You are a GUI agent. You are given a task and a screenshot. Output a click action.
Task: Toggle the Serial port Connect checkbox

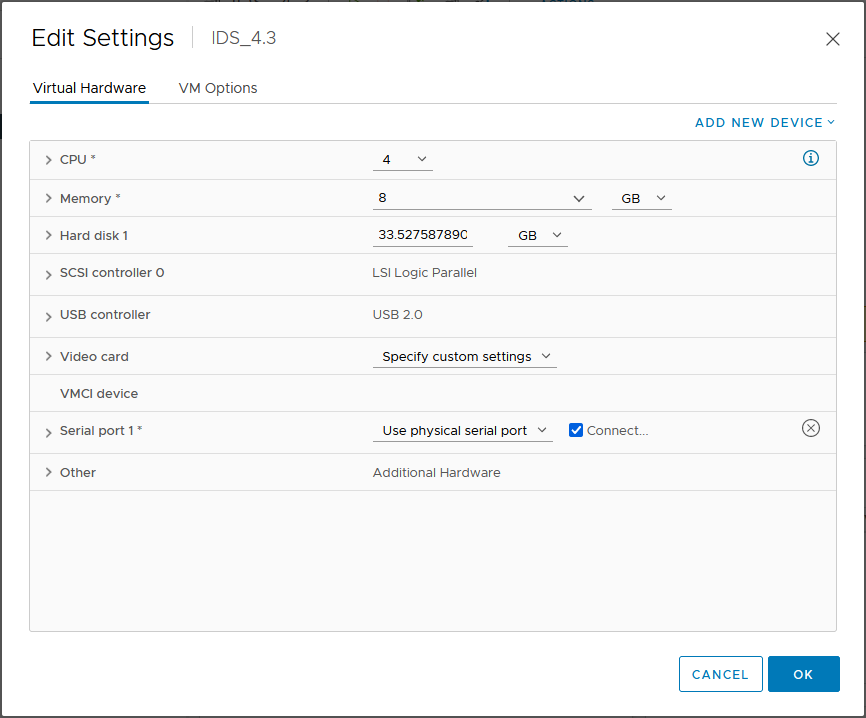click(x=576, y=430)
